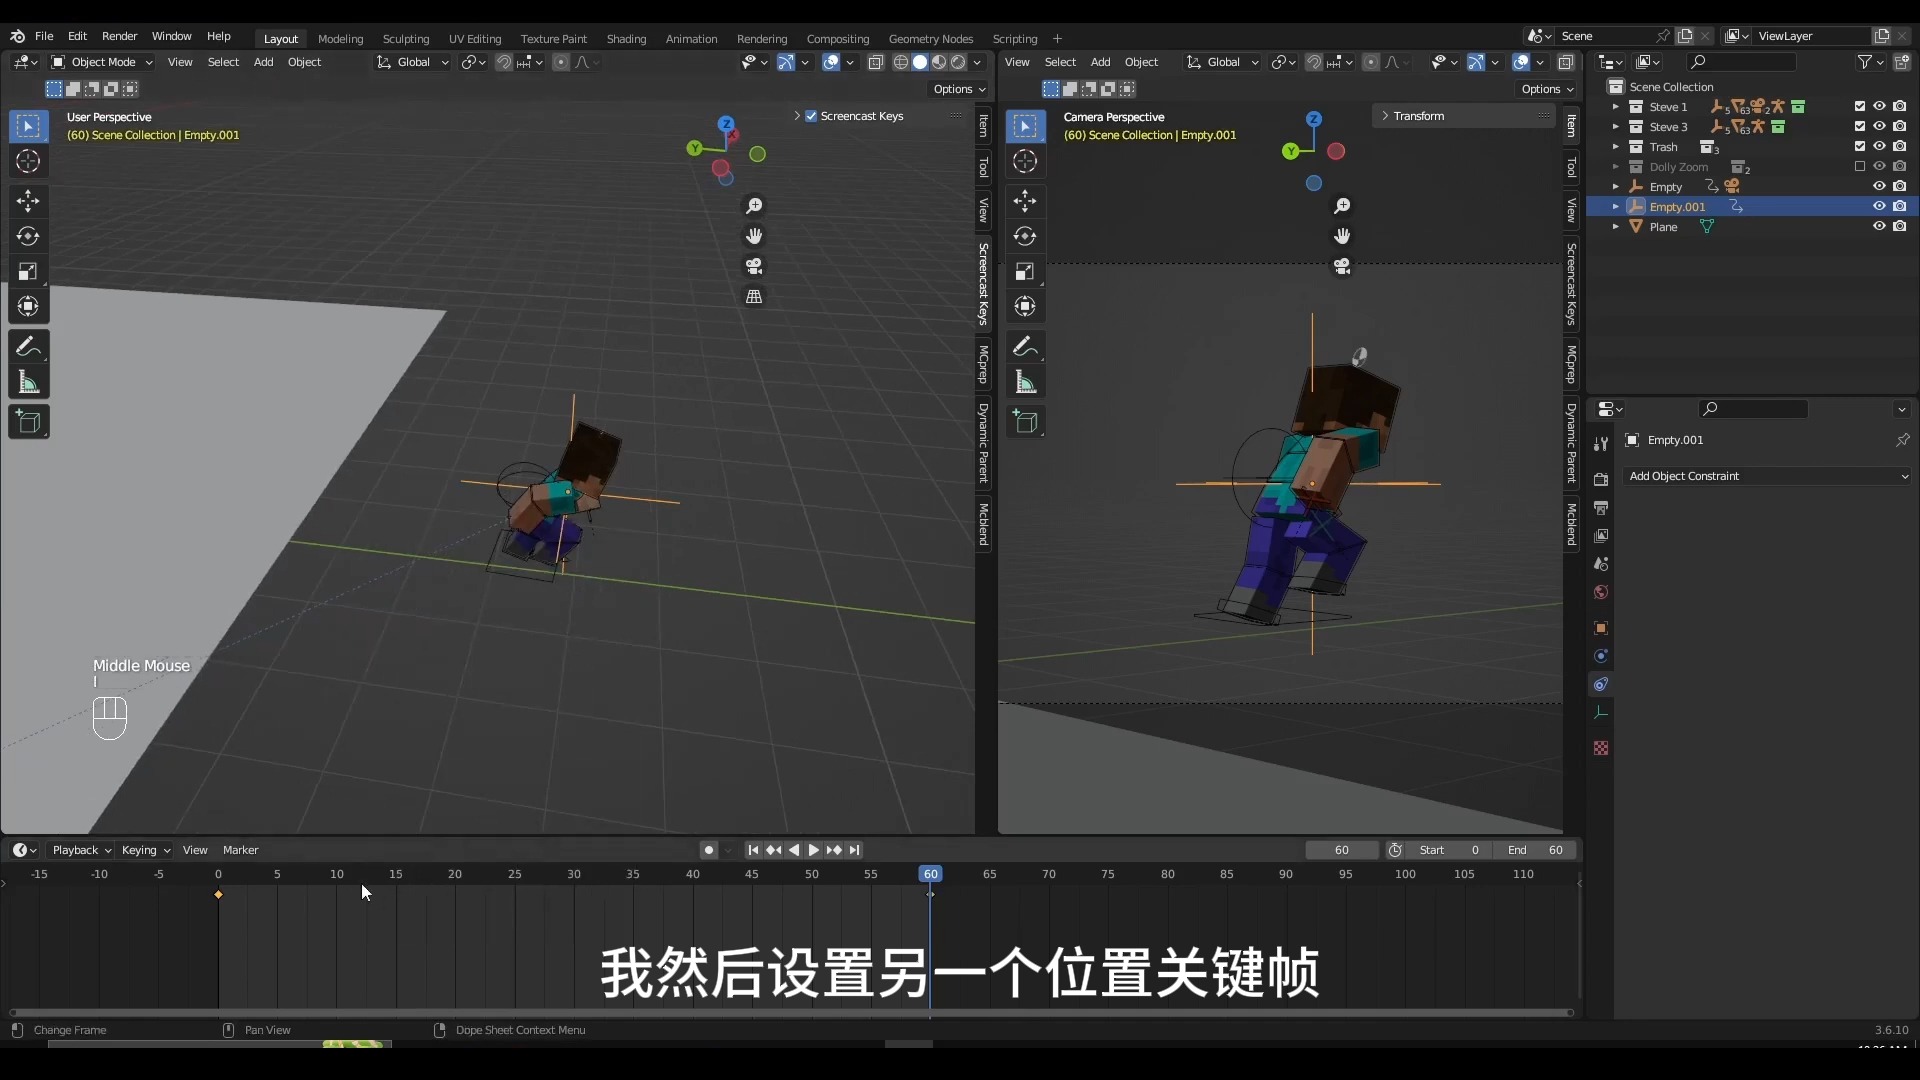This screenshot has width=1920, height=1080.
Task: Activate the Annotate pencil tool
Action: pyautogui.click(x=28, y=347)
